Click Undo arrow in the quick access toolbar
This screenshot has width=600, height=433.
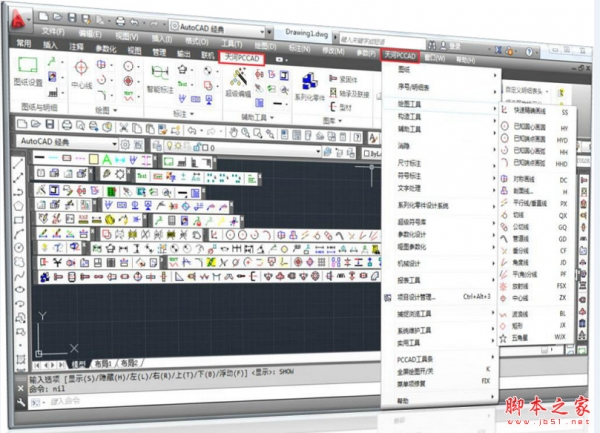(x=134, y=22)
